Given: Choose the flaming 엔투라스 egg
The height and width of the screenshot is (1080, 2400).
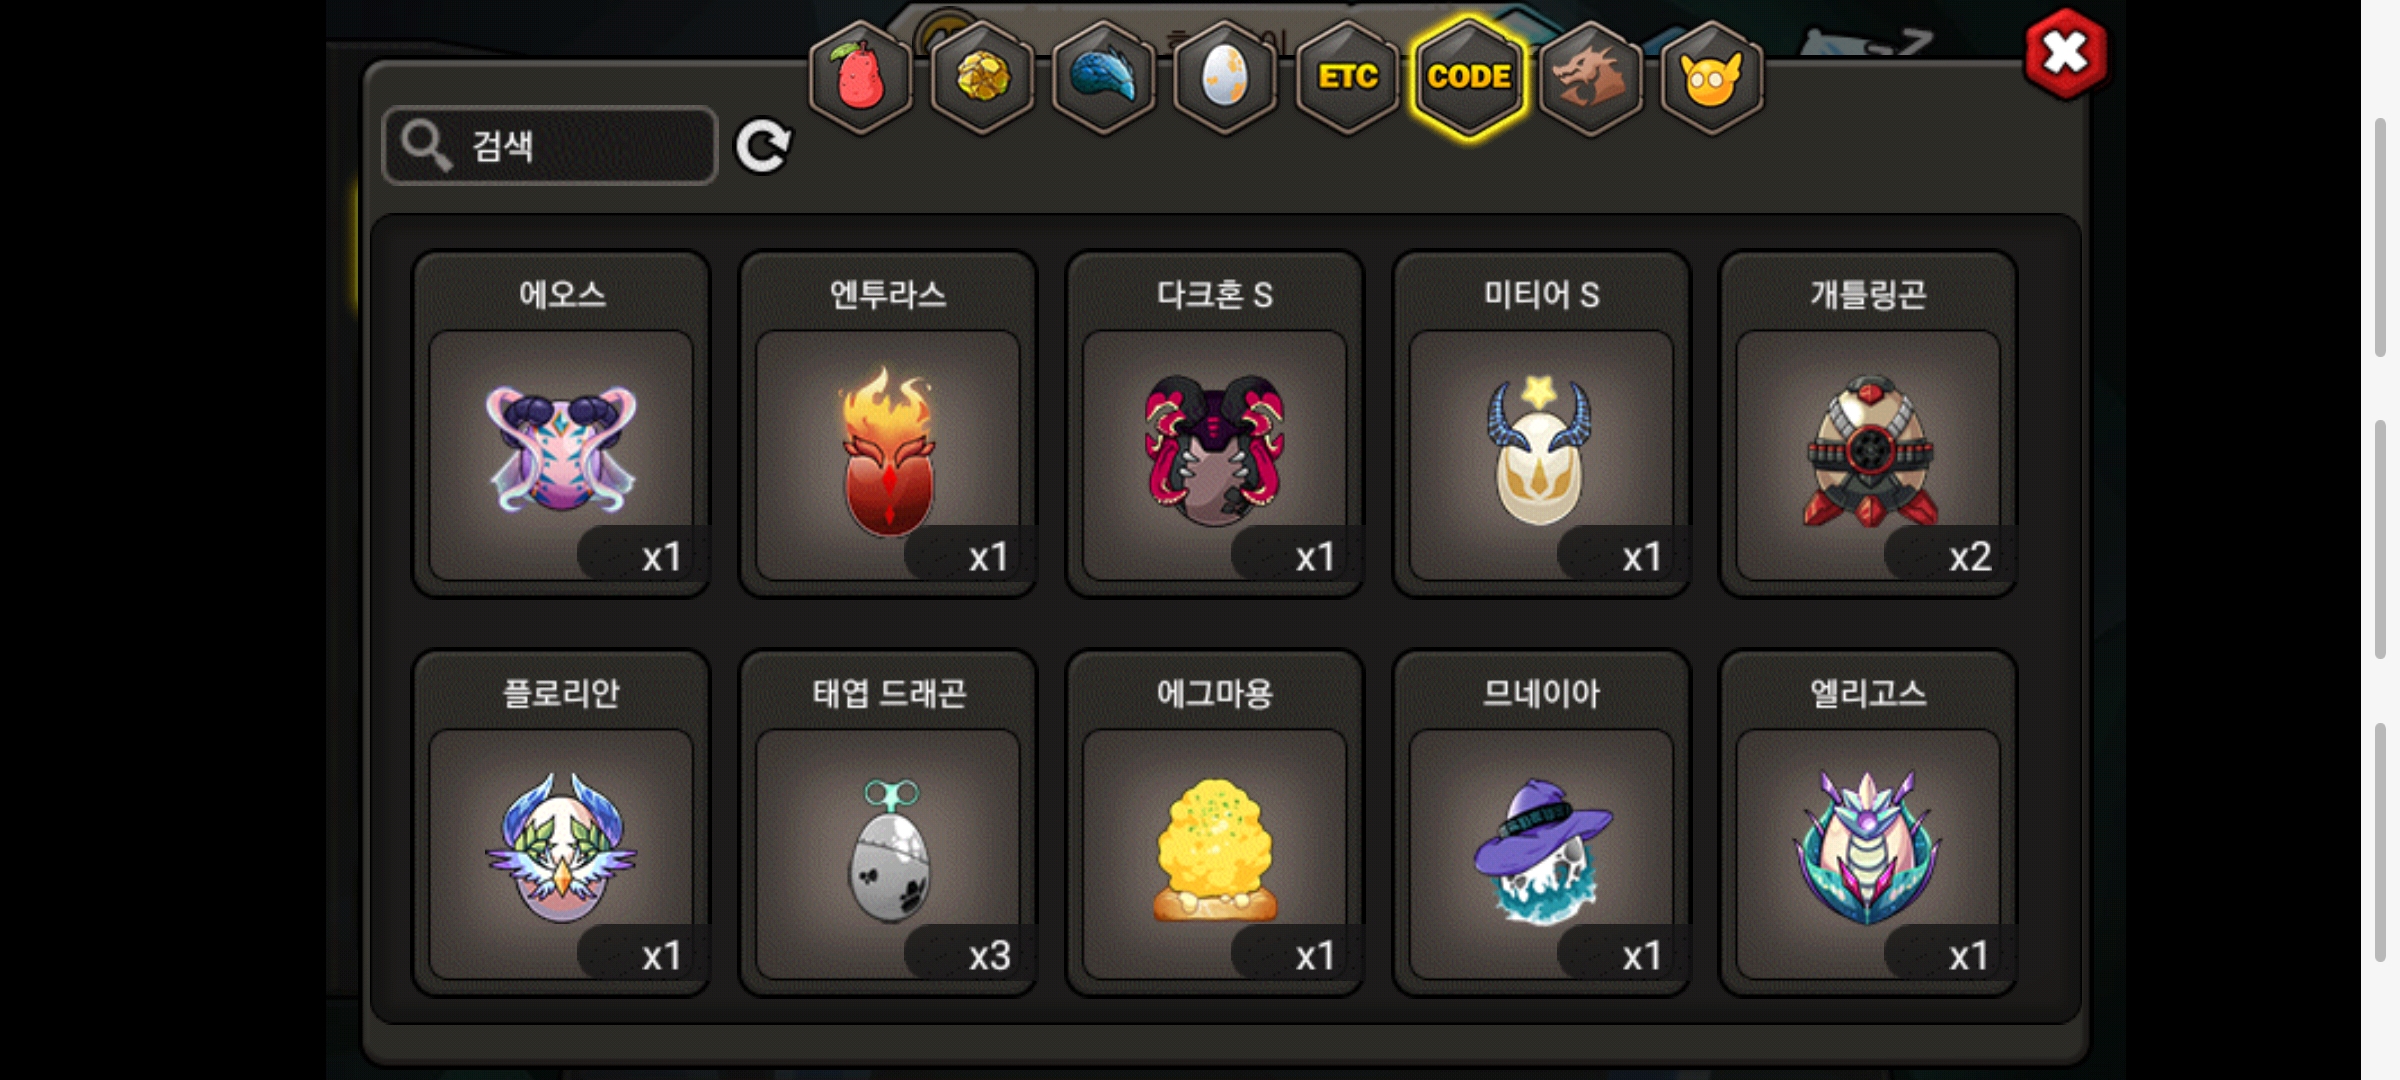Looking at the screenshot, I should click(x=888, y=424).
